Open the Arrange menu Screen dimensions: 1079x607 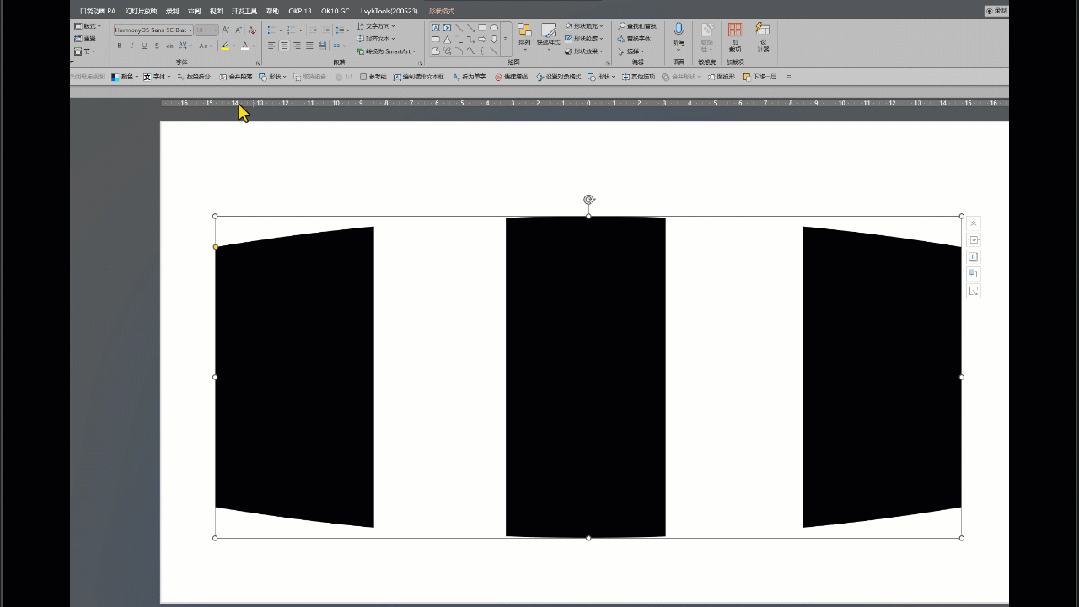pos(524,36)
